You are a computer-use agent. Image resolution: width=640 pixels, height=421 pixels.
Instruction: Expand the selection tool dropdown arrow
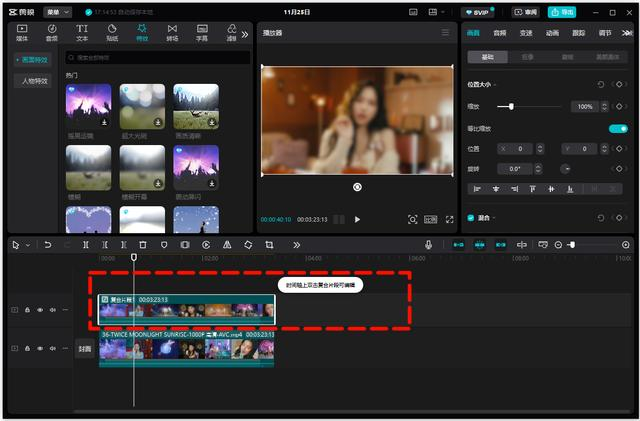(27, 245)
